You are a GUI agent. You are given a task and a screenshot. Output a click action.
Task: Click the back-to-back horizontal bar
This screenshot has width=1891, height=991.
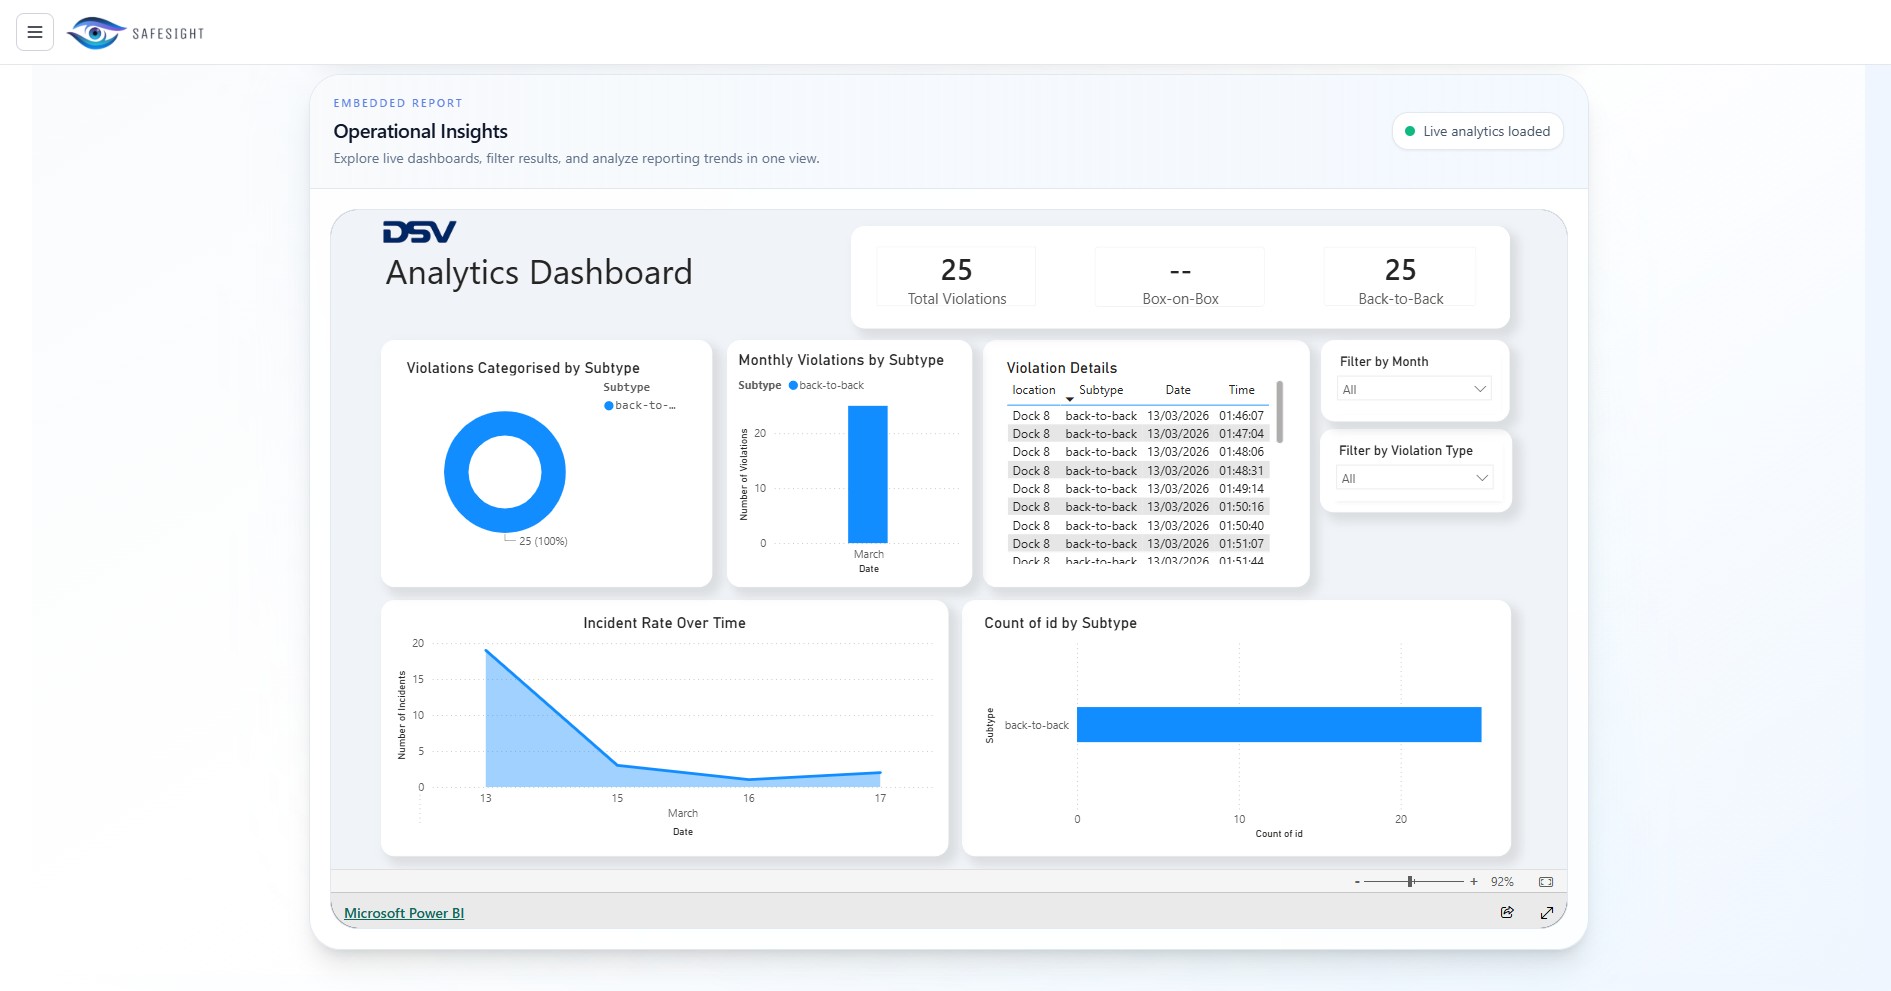point(1279,725)
